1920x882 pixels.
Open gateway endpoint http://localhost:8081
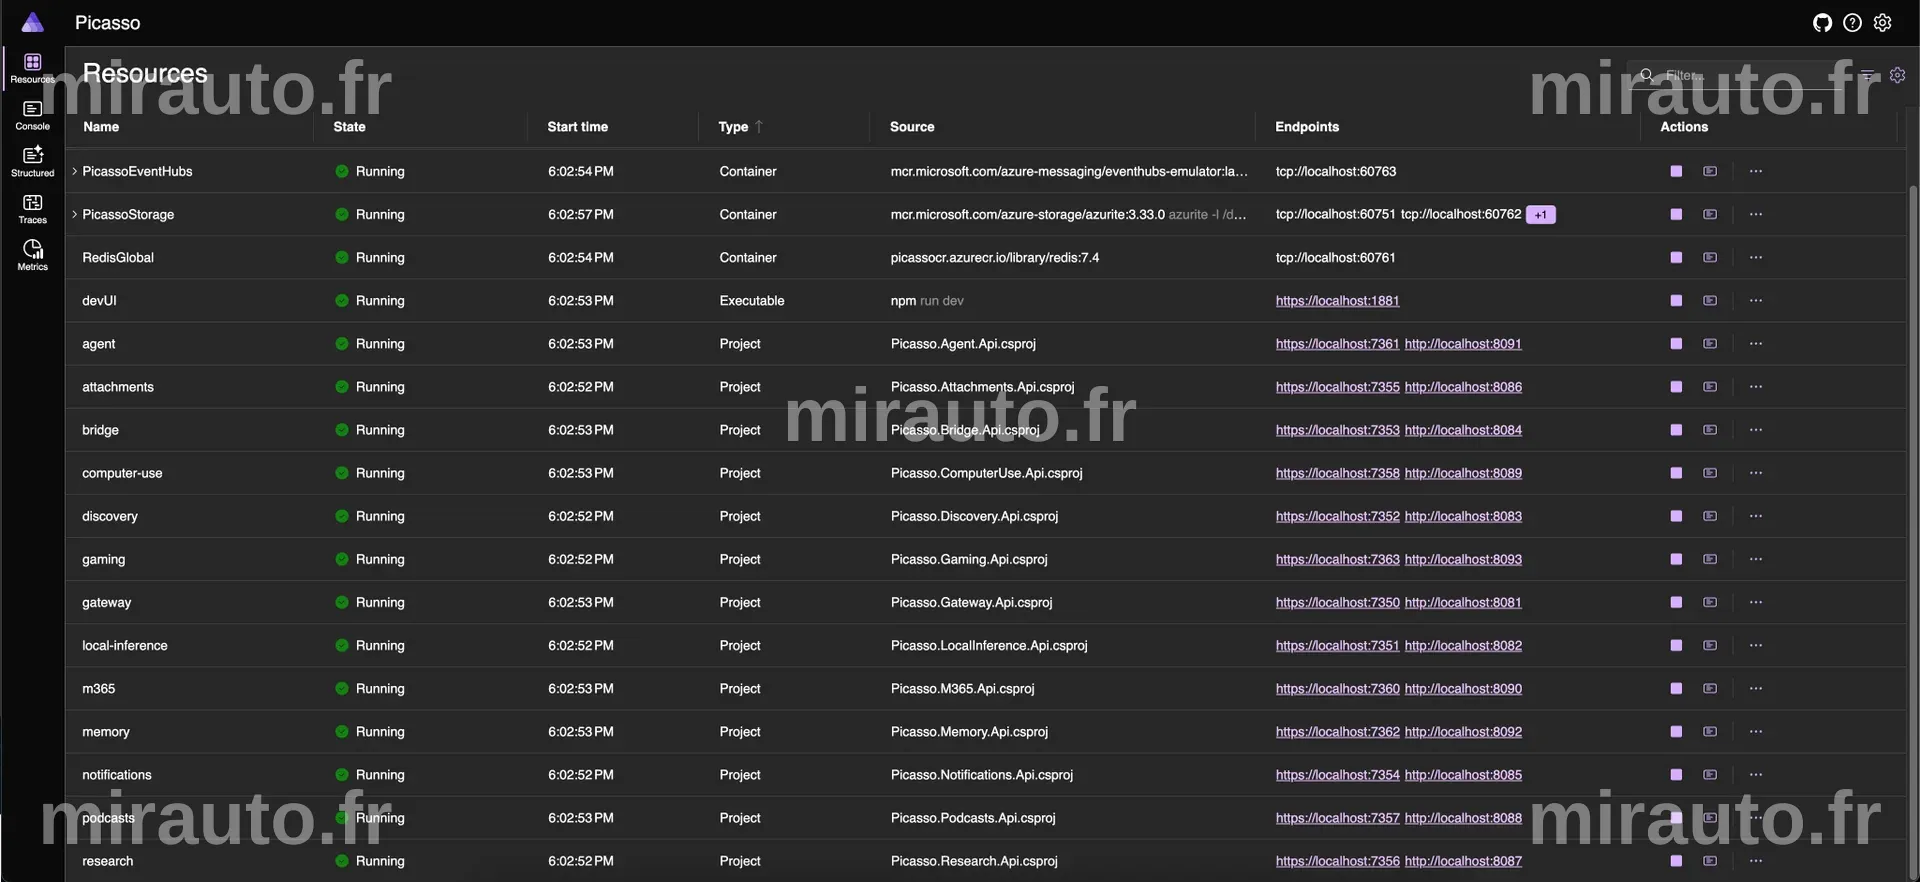1463,602
